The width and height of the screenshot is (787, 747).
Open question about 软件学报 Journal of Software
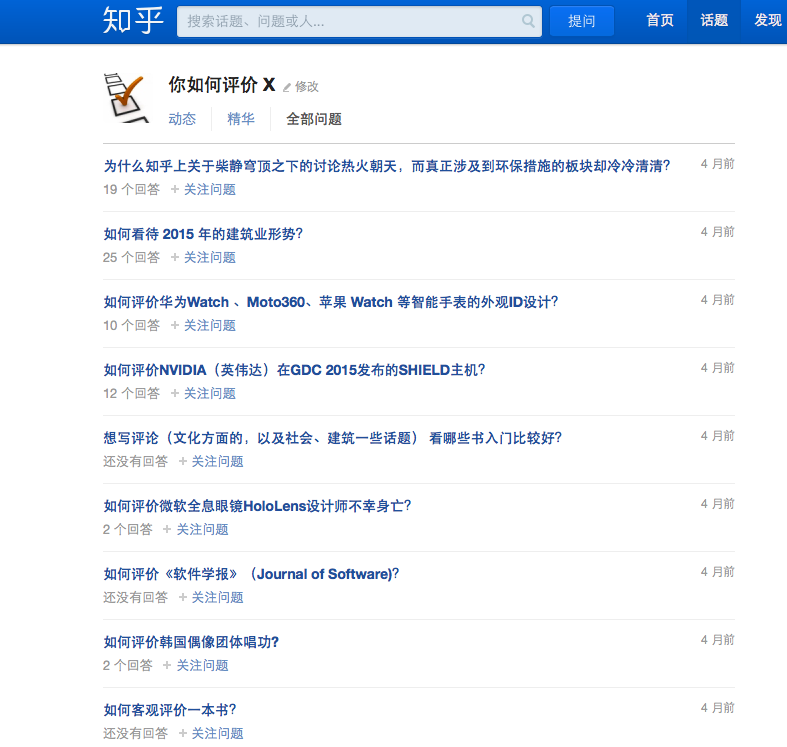(x=251, y=574)
